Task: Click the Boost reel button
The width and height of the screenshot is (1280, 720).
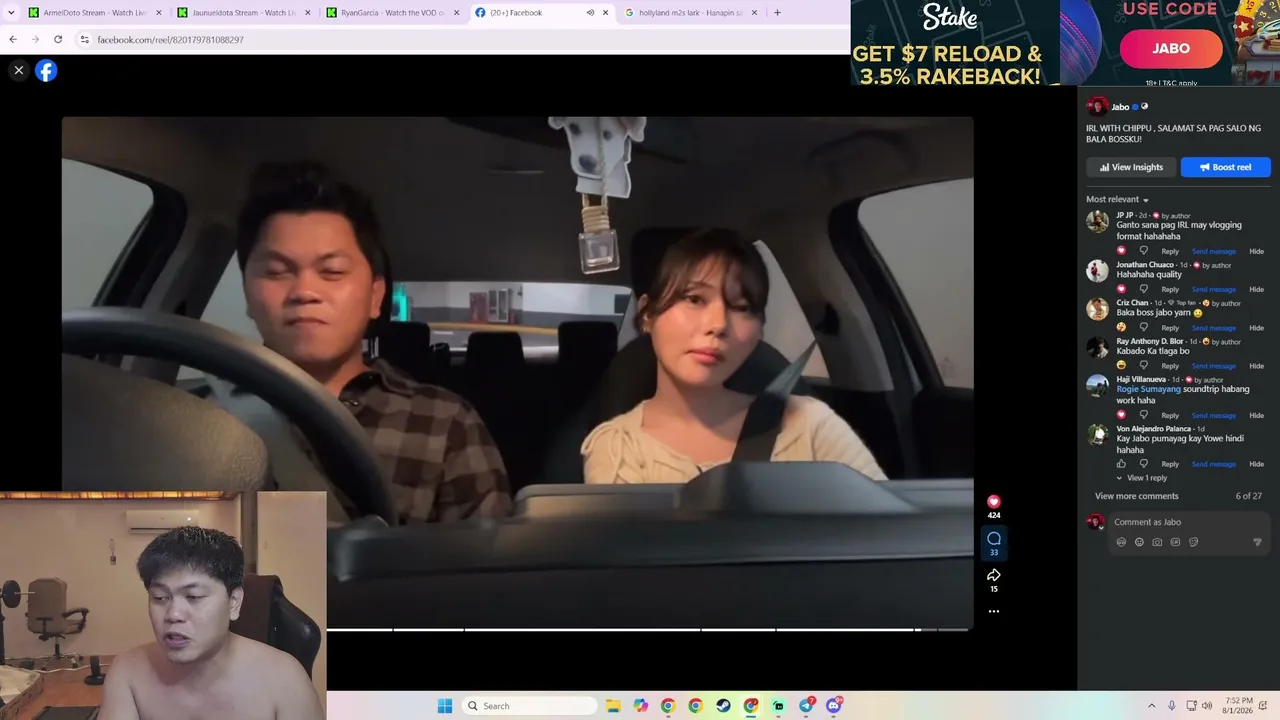Action: (1225, 167)
